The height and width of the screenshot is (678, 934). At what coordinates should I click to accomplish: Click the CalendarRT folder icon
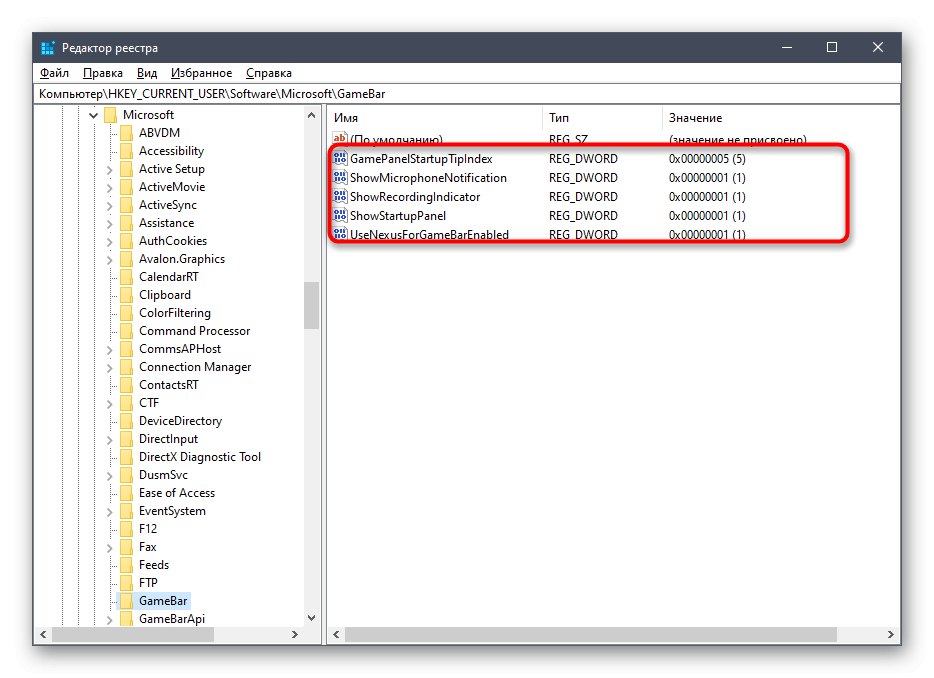pos(126,277)
